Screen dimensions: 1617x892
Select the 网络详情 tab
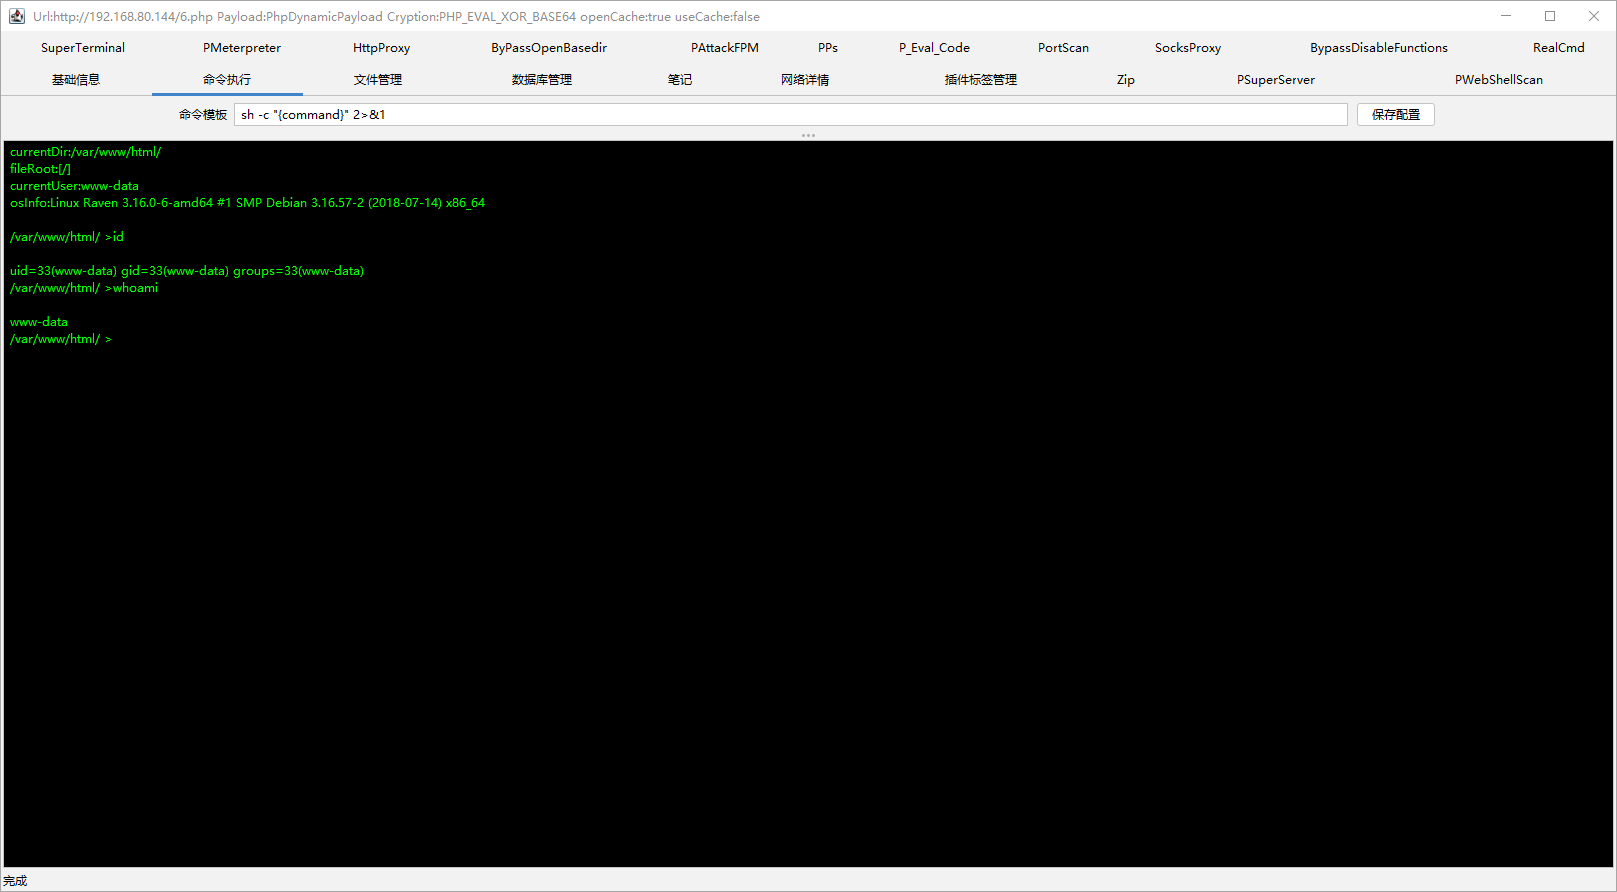pyautogui.click(x=805, y=80)
